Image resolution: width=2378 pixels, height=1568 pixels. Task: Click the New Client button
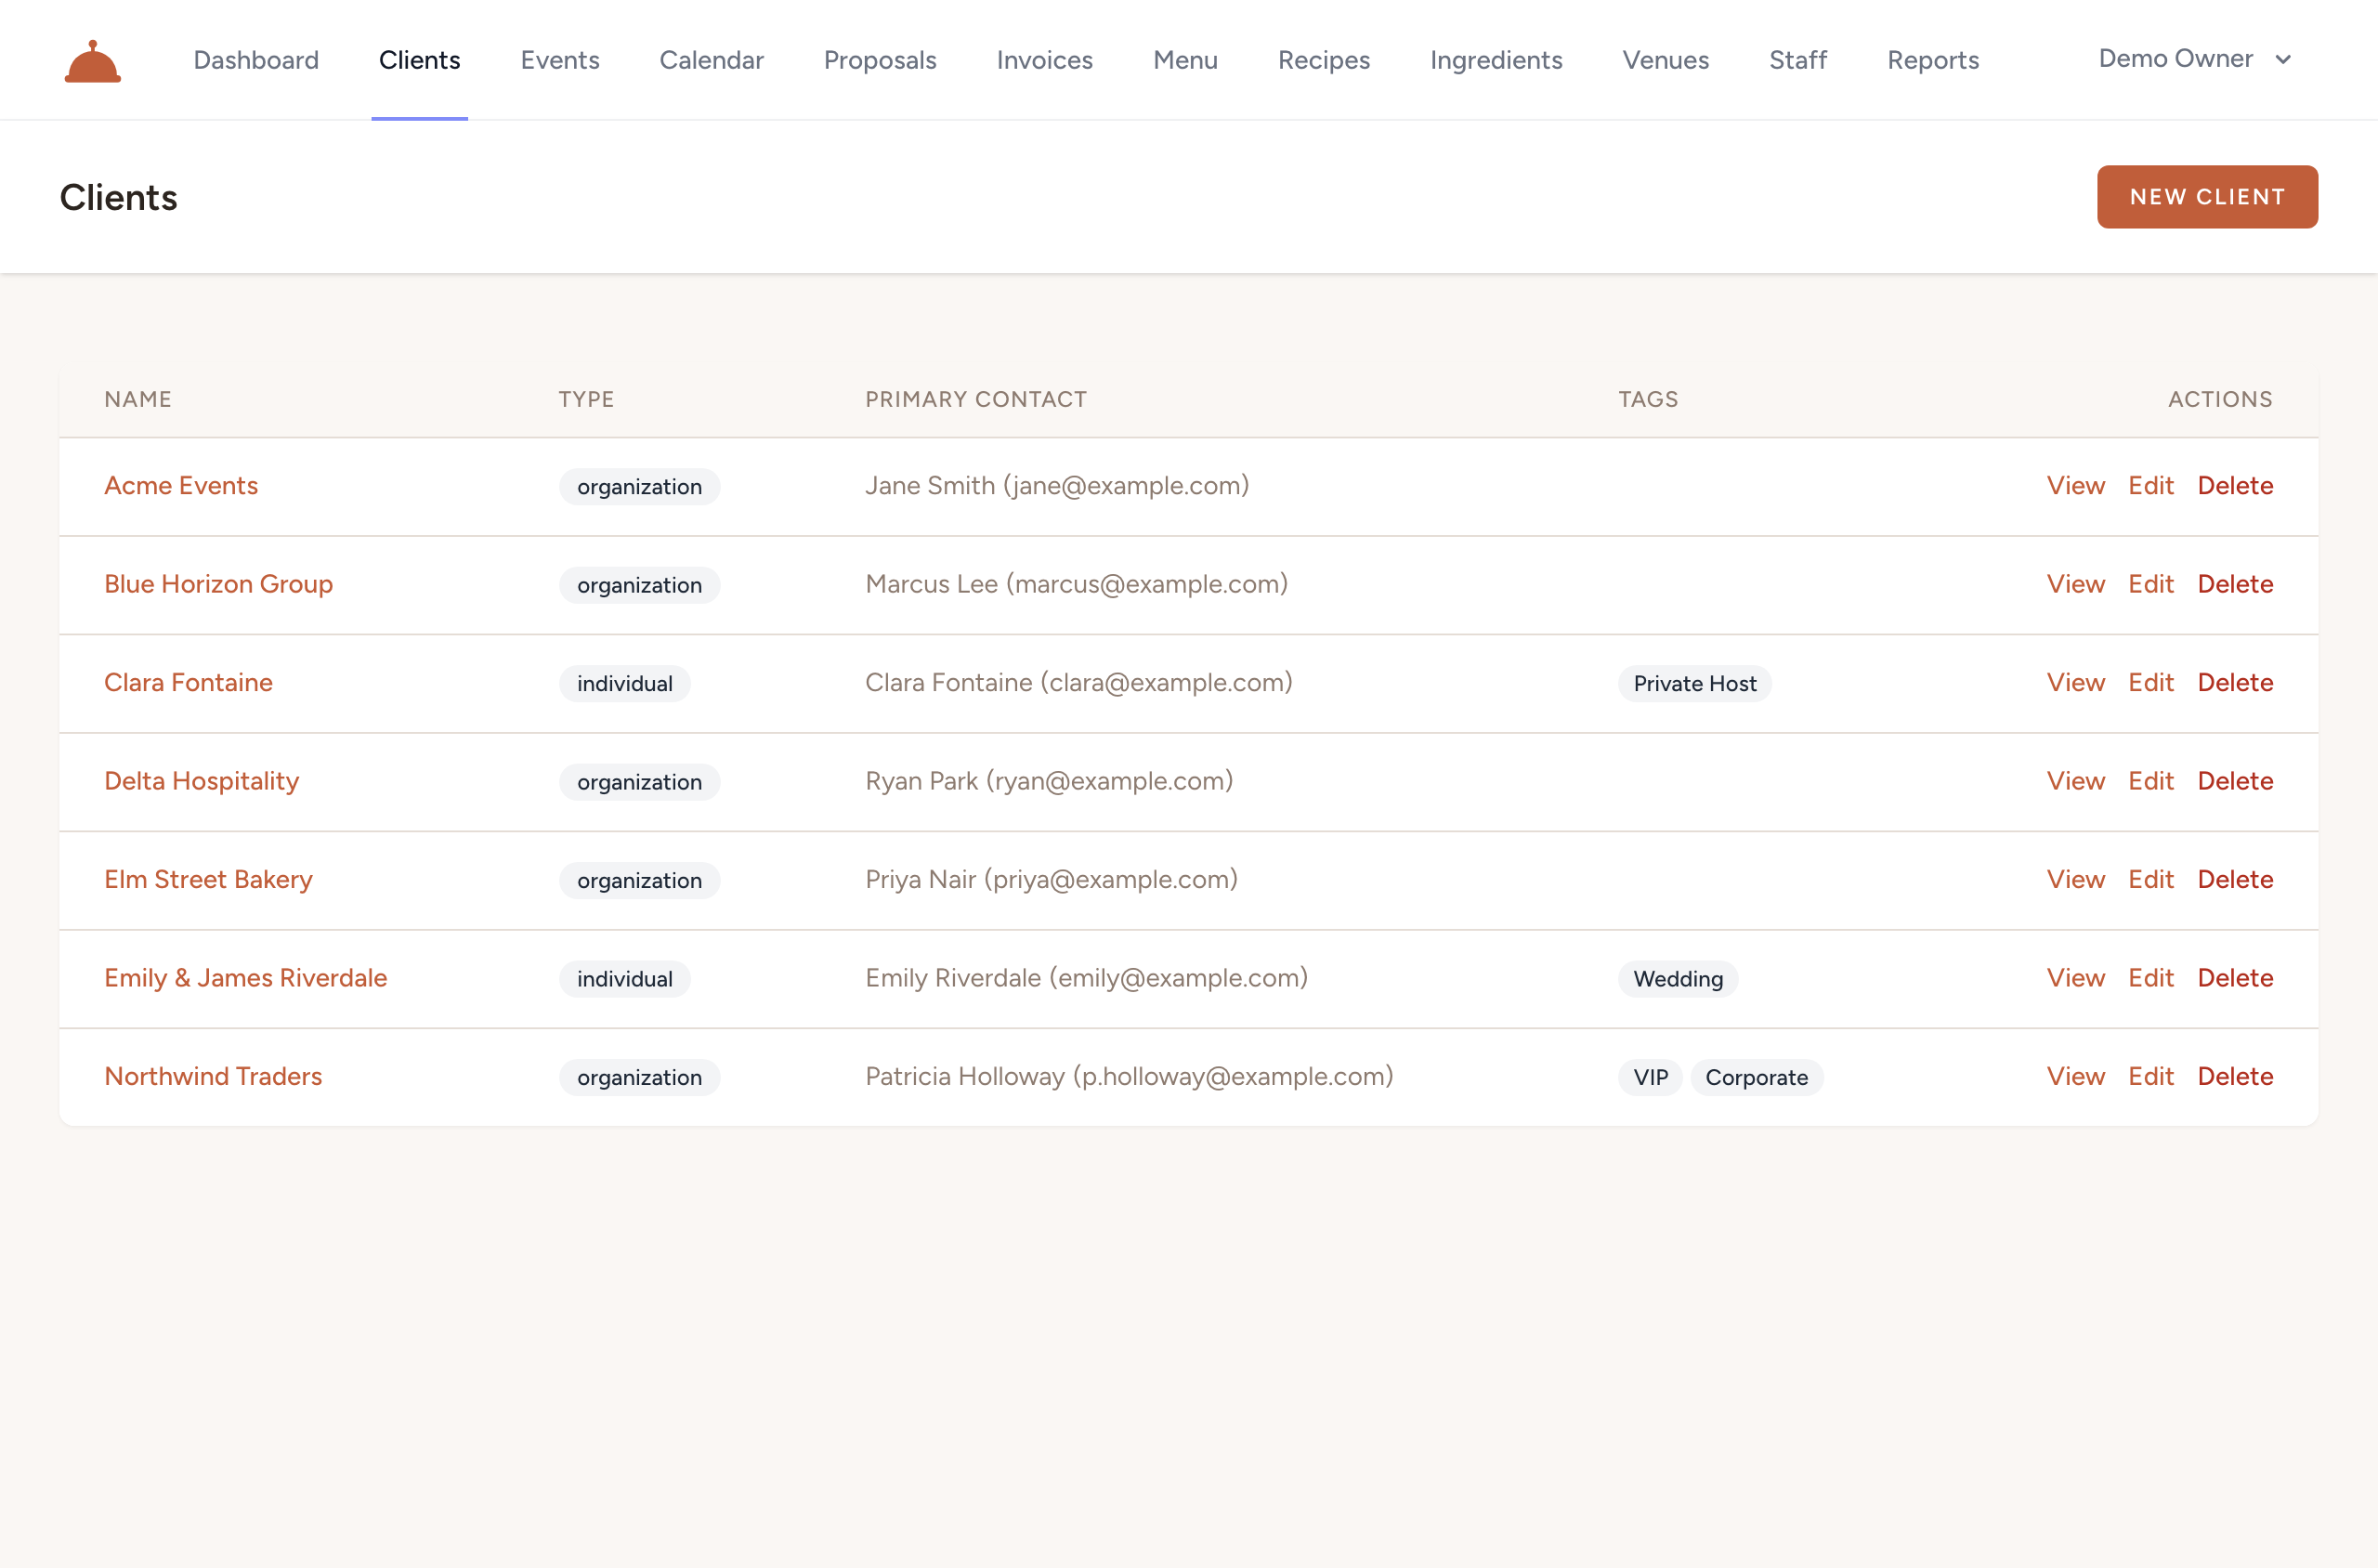tap(2207, 197)
